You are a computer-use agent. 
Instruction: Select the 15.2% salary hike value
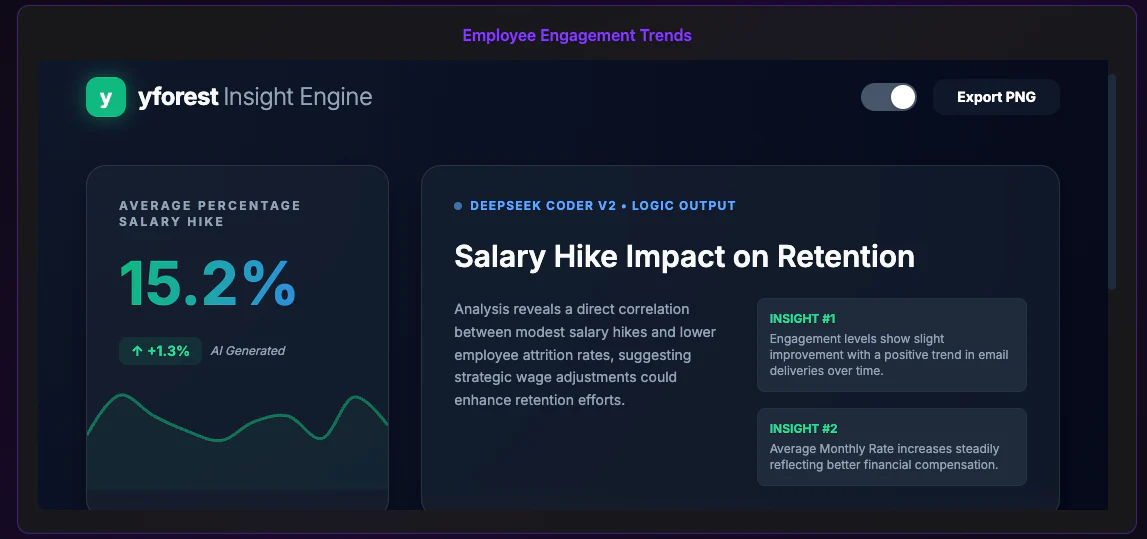(207, 284)
